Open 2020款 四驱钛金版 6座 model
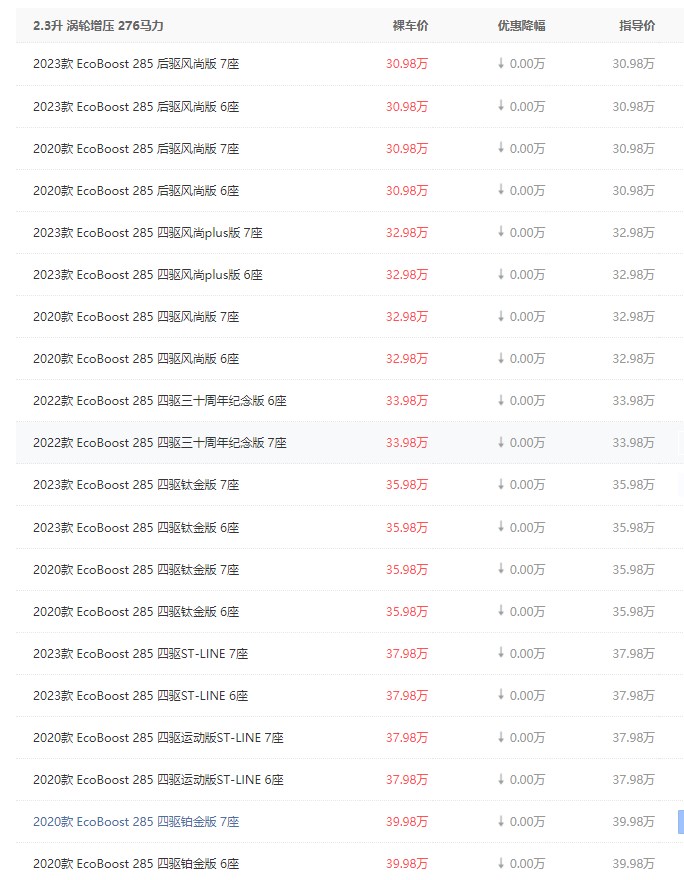The height and width of the screenshot is (880, 684). [x=136, y=612]
